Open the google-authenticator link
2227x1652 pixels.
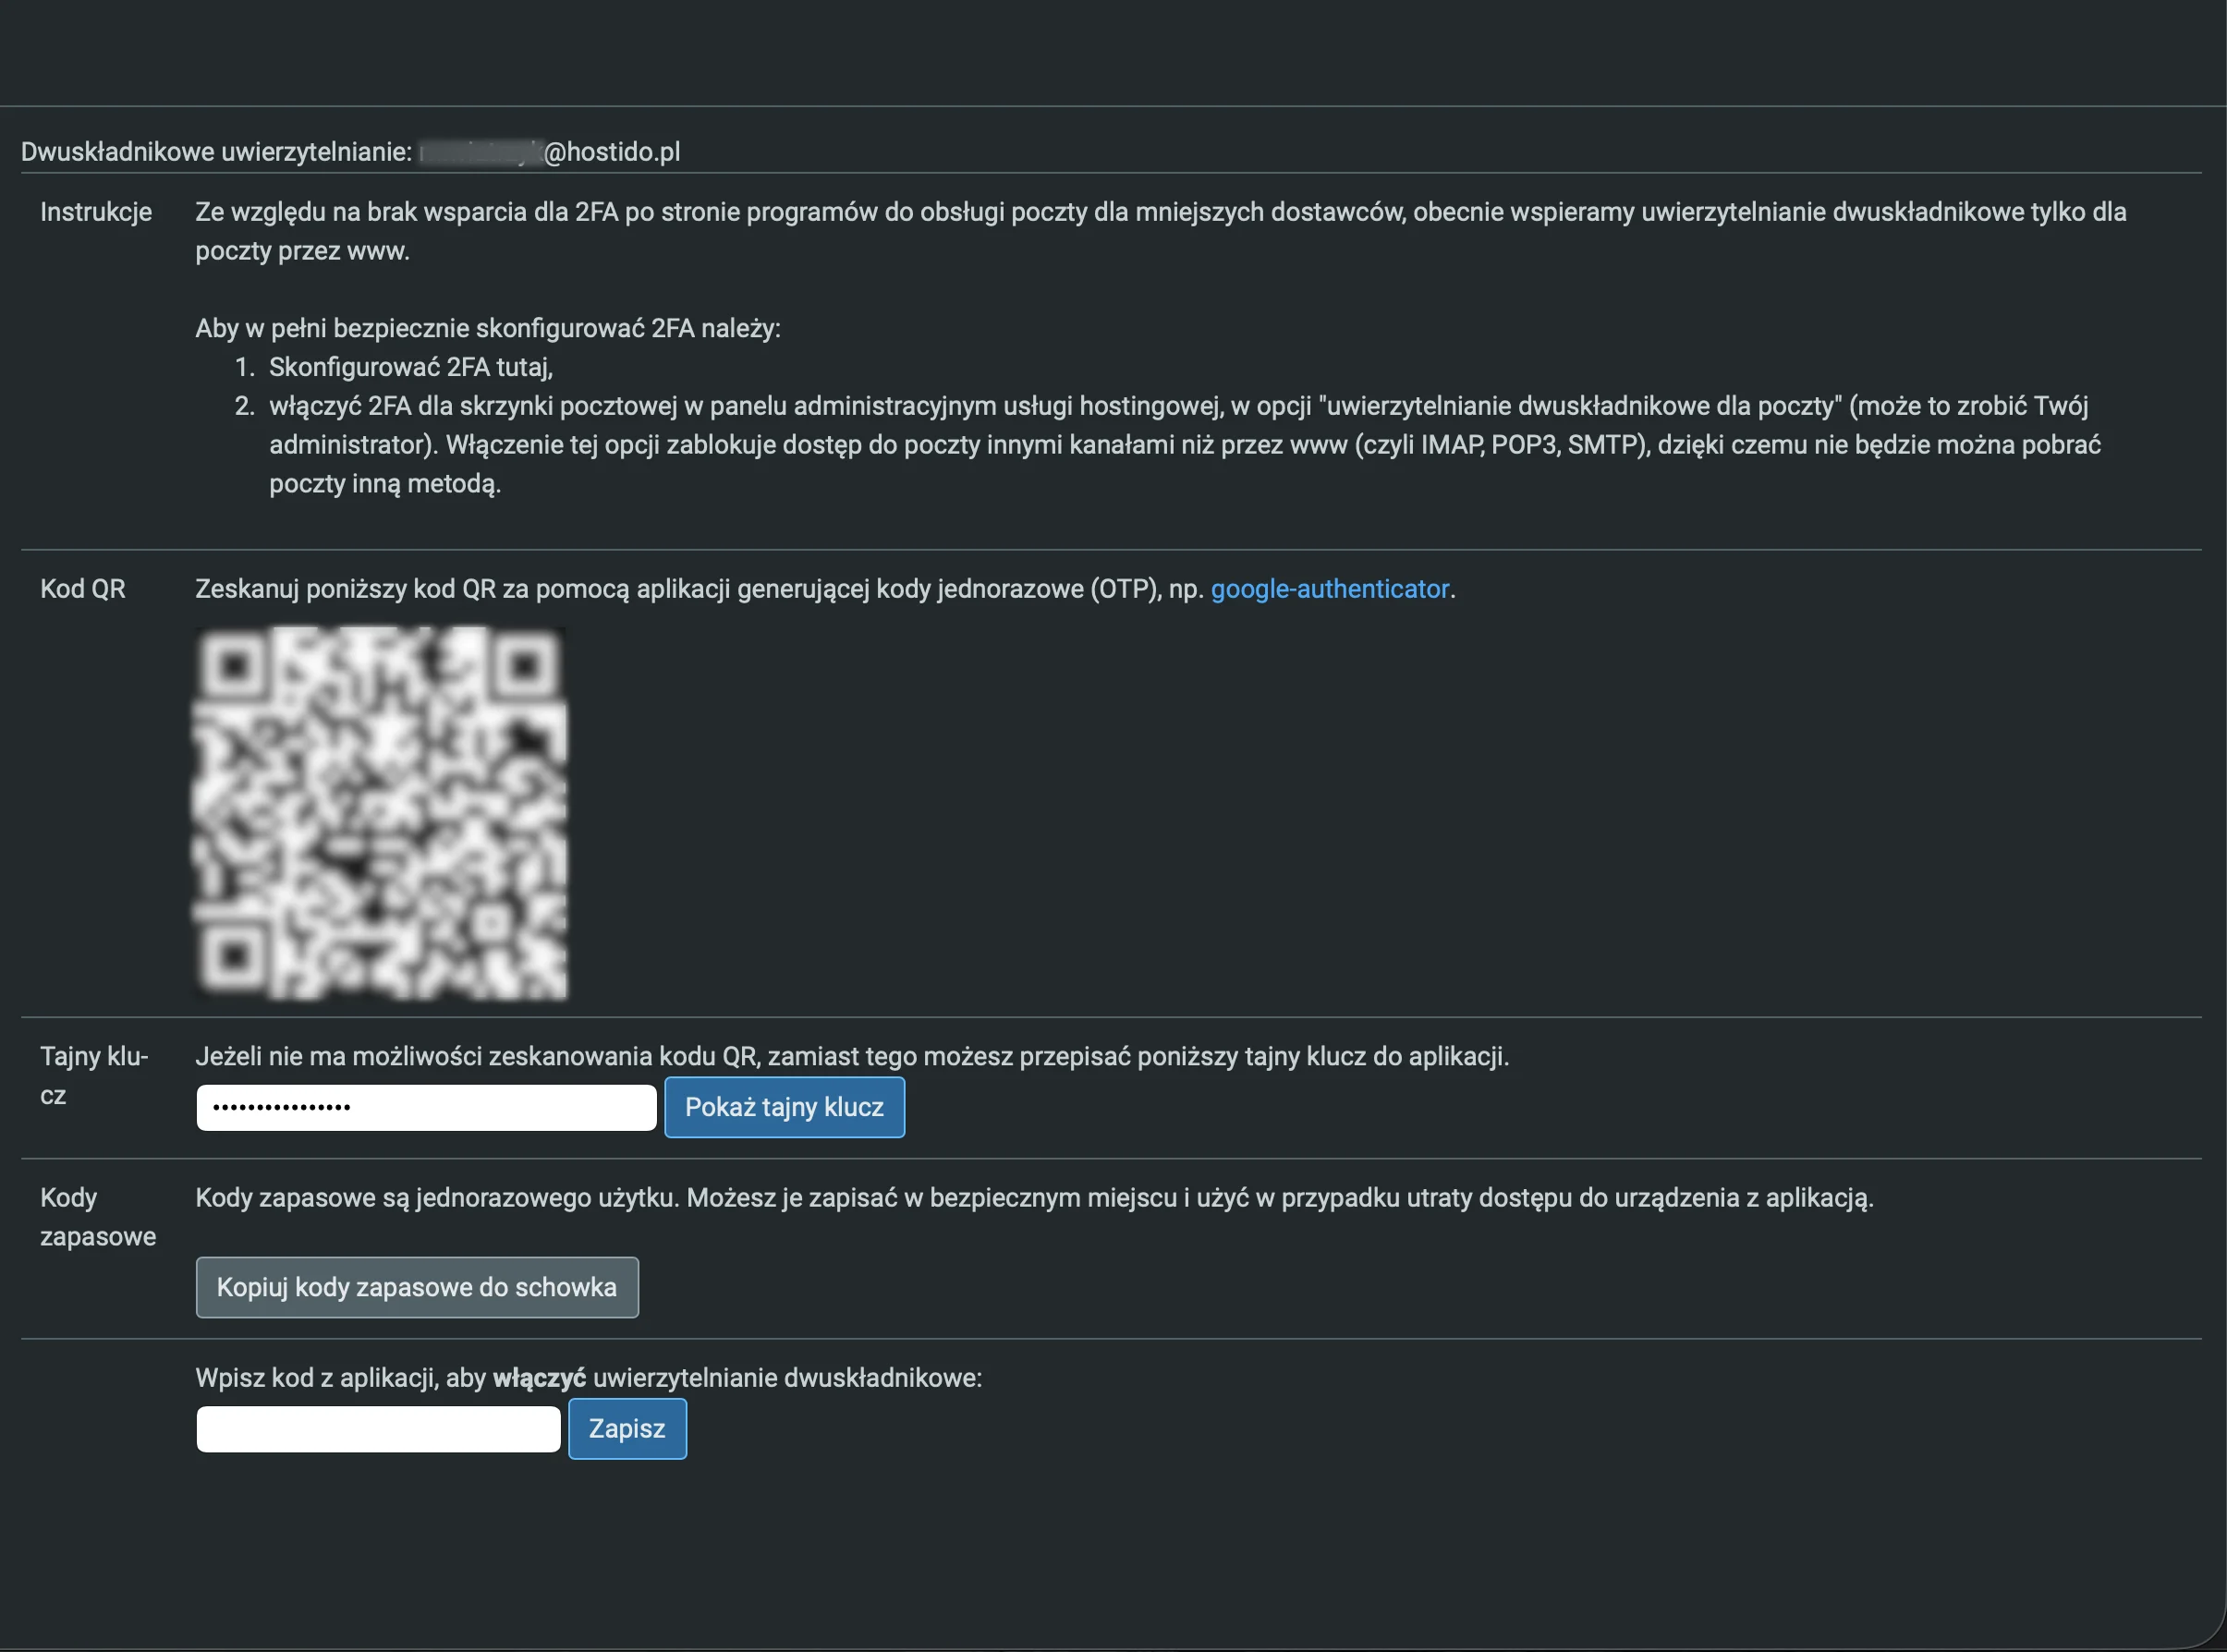1329,589
